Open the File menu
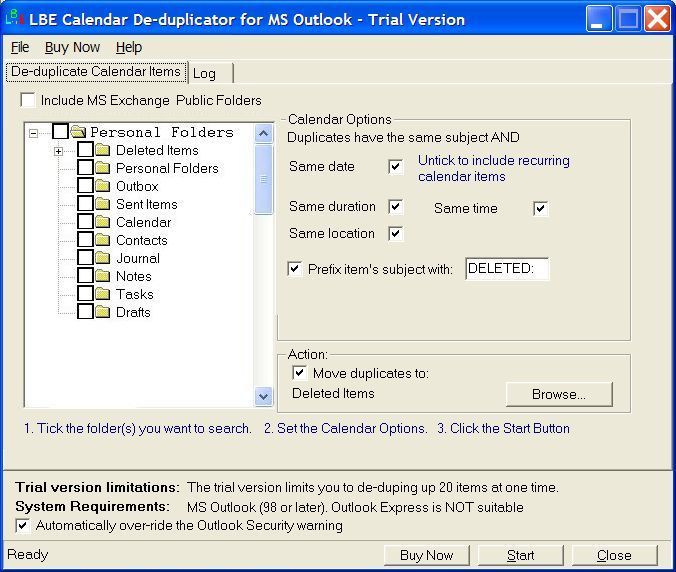The width and height of the screenshot is (676, 572). [x=20, y=47]
